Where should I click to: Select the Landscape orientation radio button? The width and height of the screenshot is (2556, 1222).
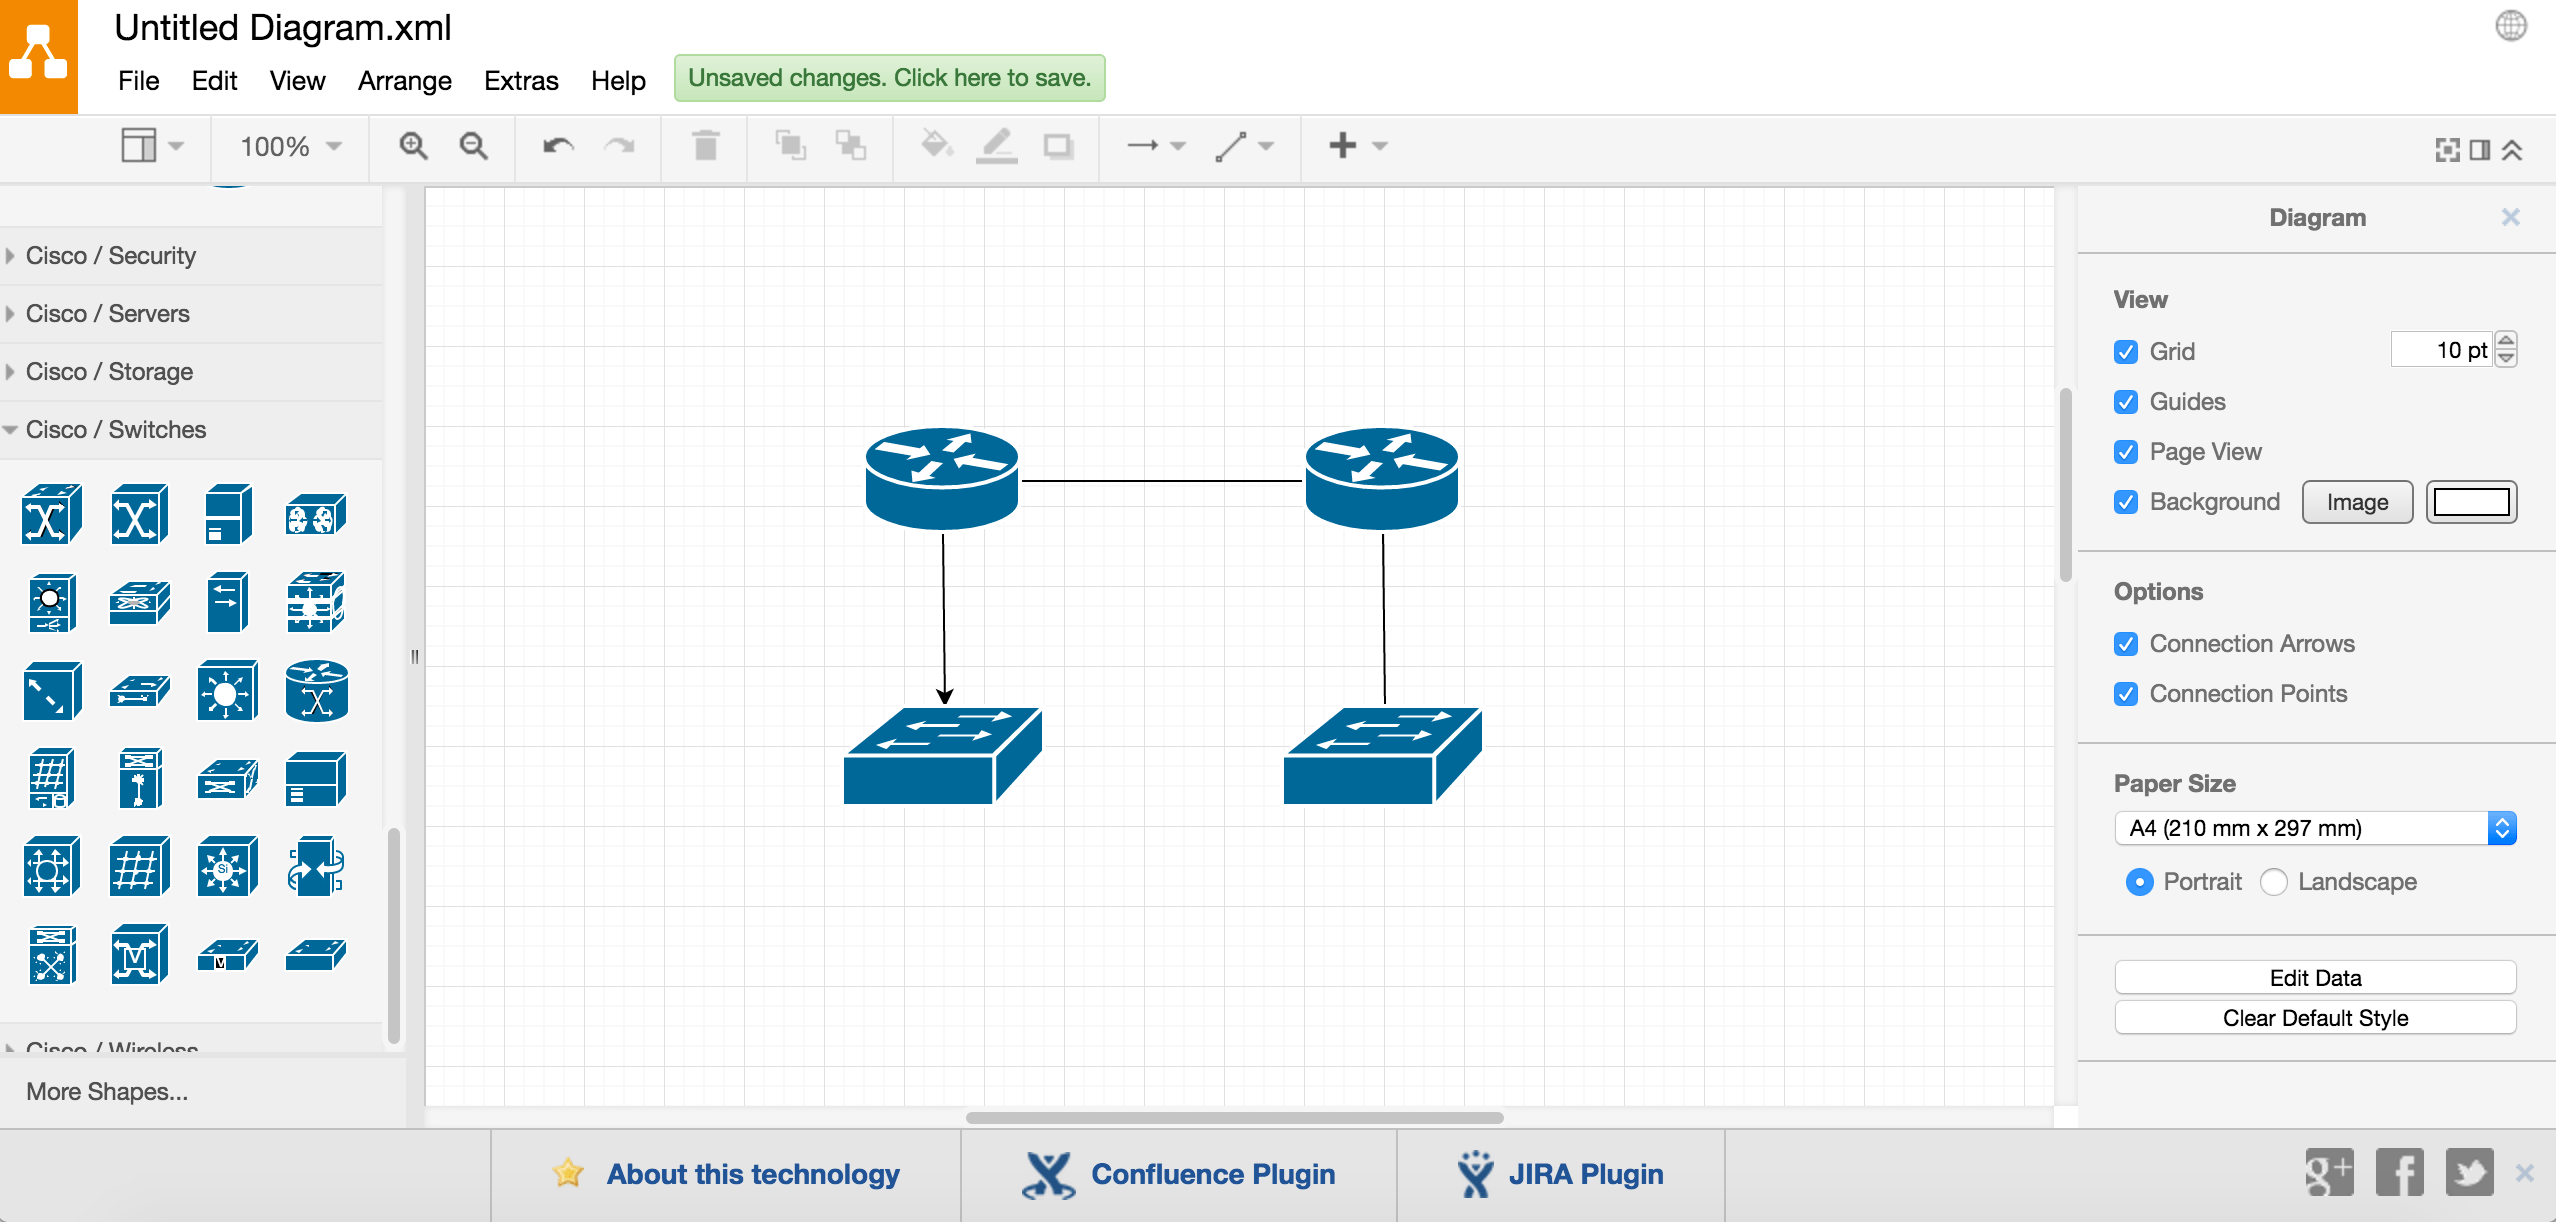(x=2273, y=882)
